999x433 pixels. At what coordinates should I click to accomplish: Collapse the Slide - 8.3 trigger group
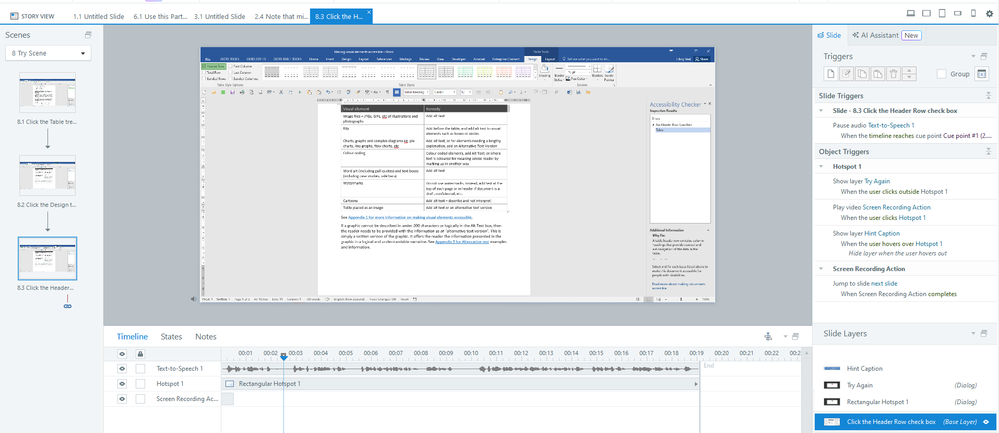(823, 111)
